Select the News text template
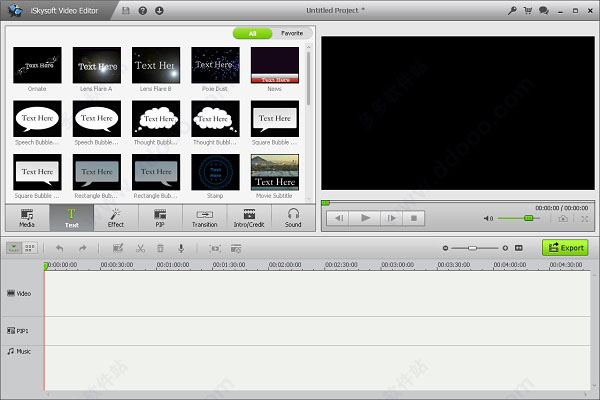This screenshot has width=600, height=400. pos(275,65)
